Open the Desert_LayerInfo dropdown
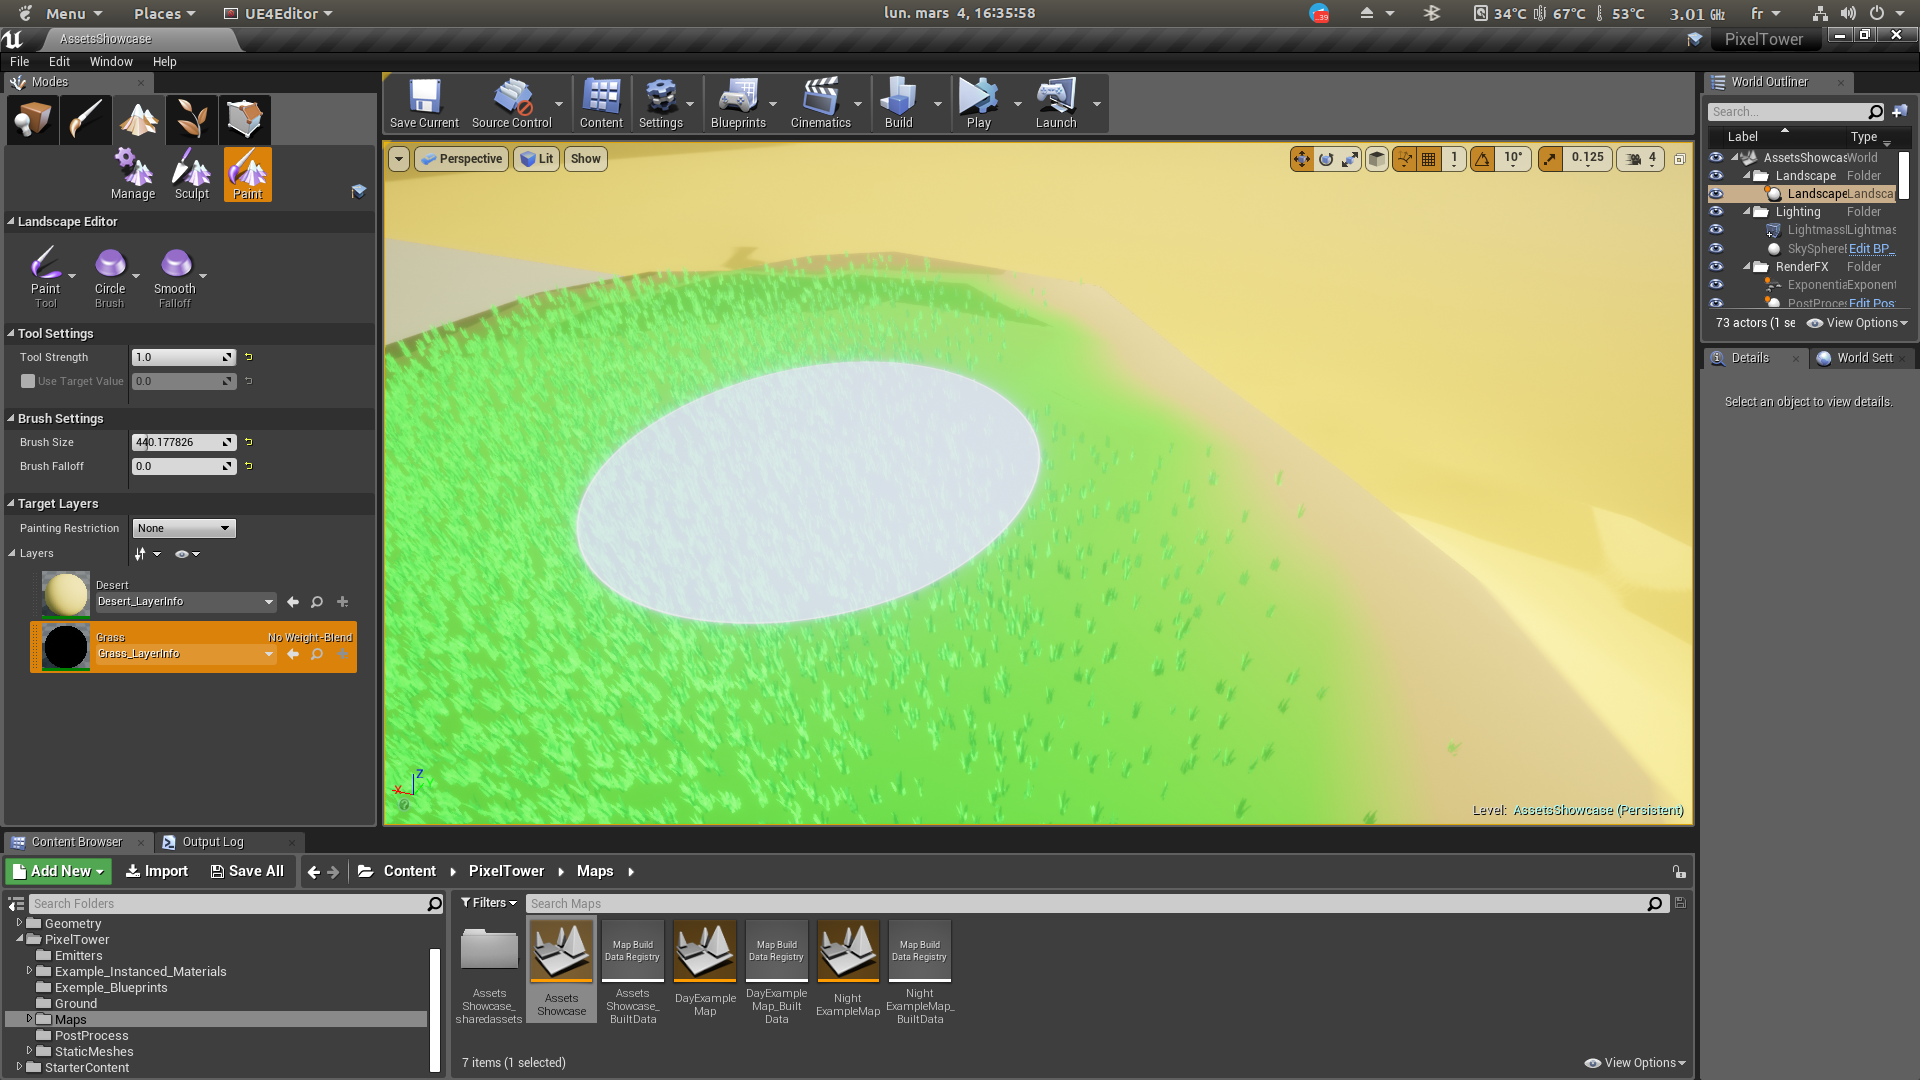 point(186,602)
